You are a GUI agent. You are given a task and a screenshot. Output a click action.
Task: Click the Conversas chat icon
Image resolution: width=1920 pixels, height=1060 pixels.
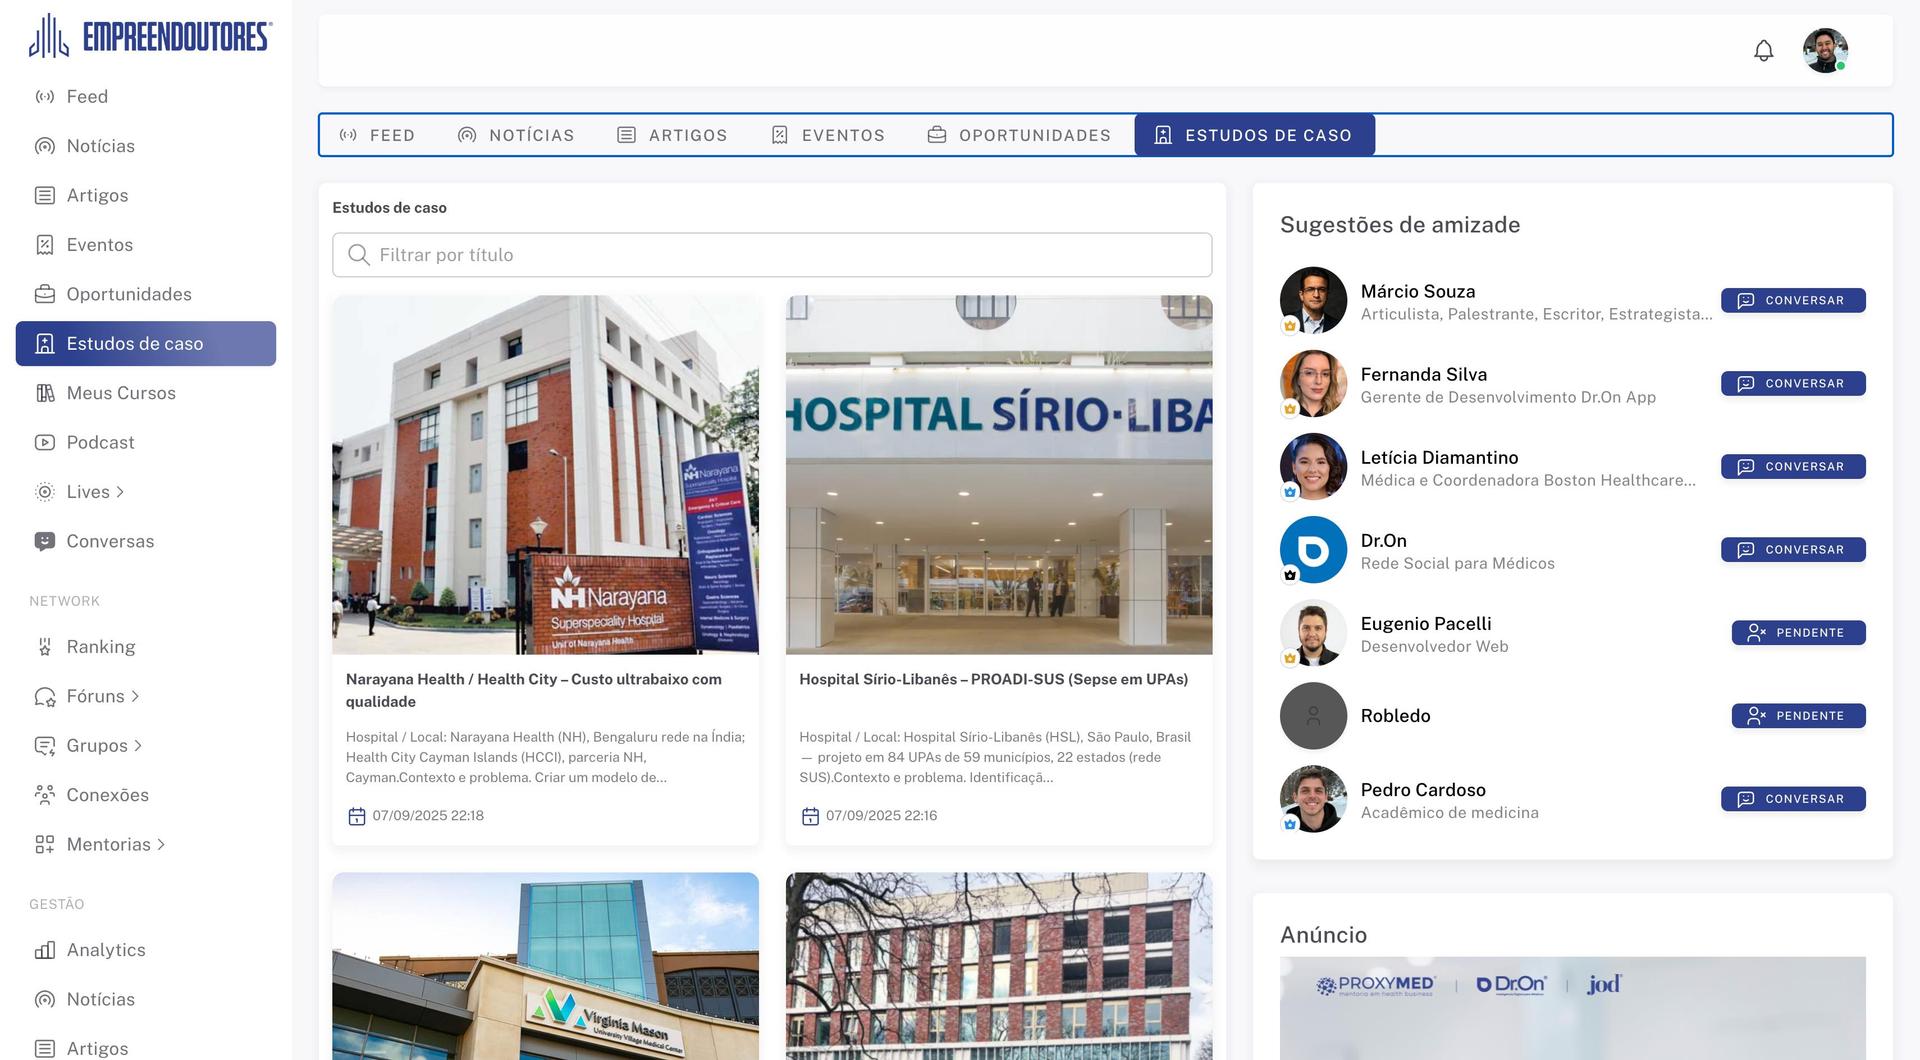coord(45,541)
